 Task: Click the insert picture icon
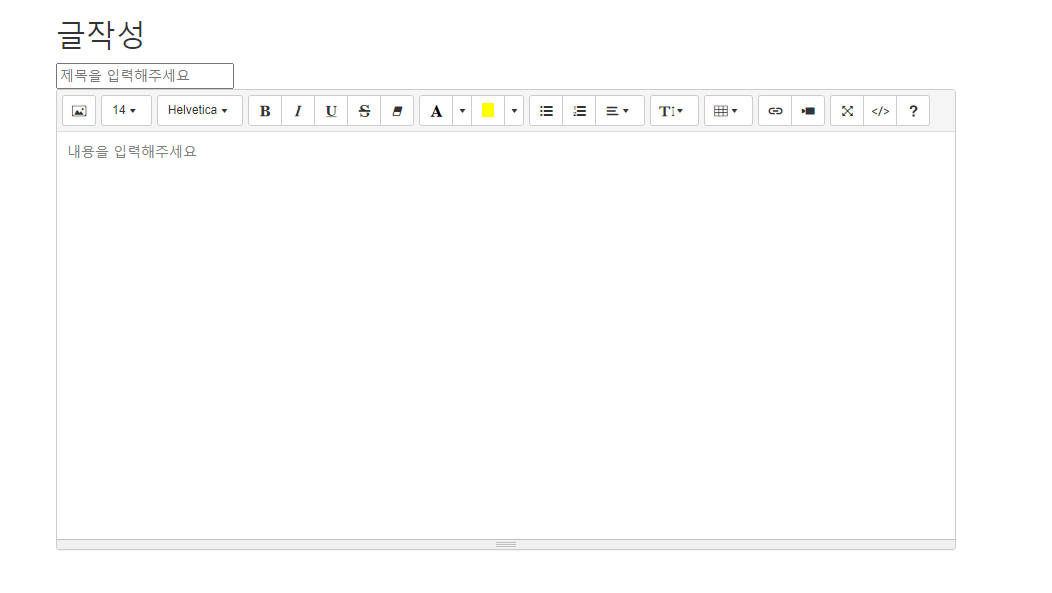point(79,111)
